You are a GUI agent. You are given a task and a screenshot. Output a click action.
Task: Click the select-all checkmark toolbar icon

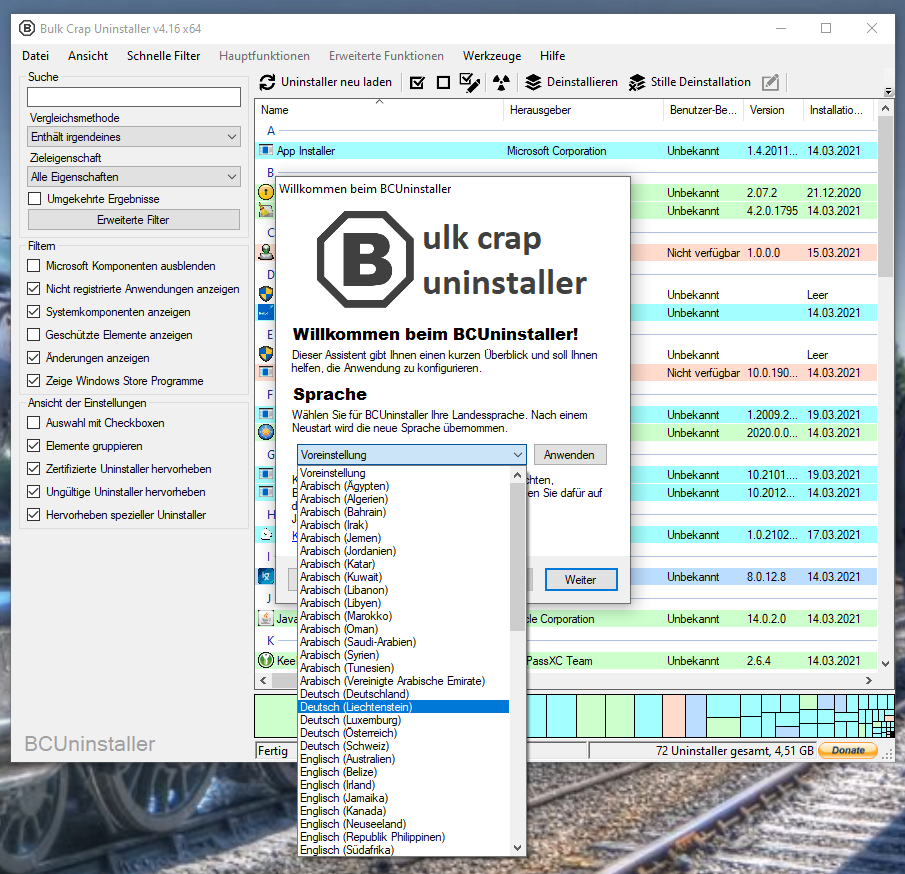point(417,83)
